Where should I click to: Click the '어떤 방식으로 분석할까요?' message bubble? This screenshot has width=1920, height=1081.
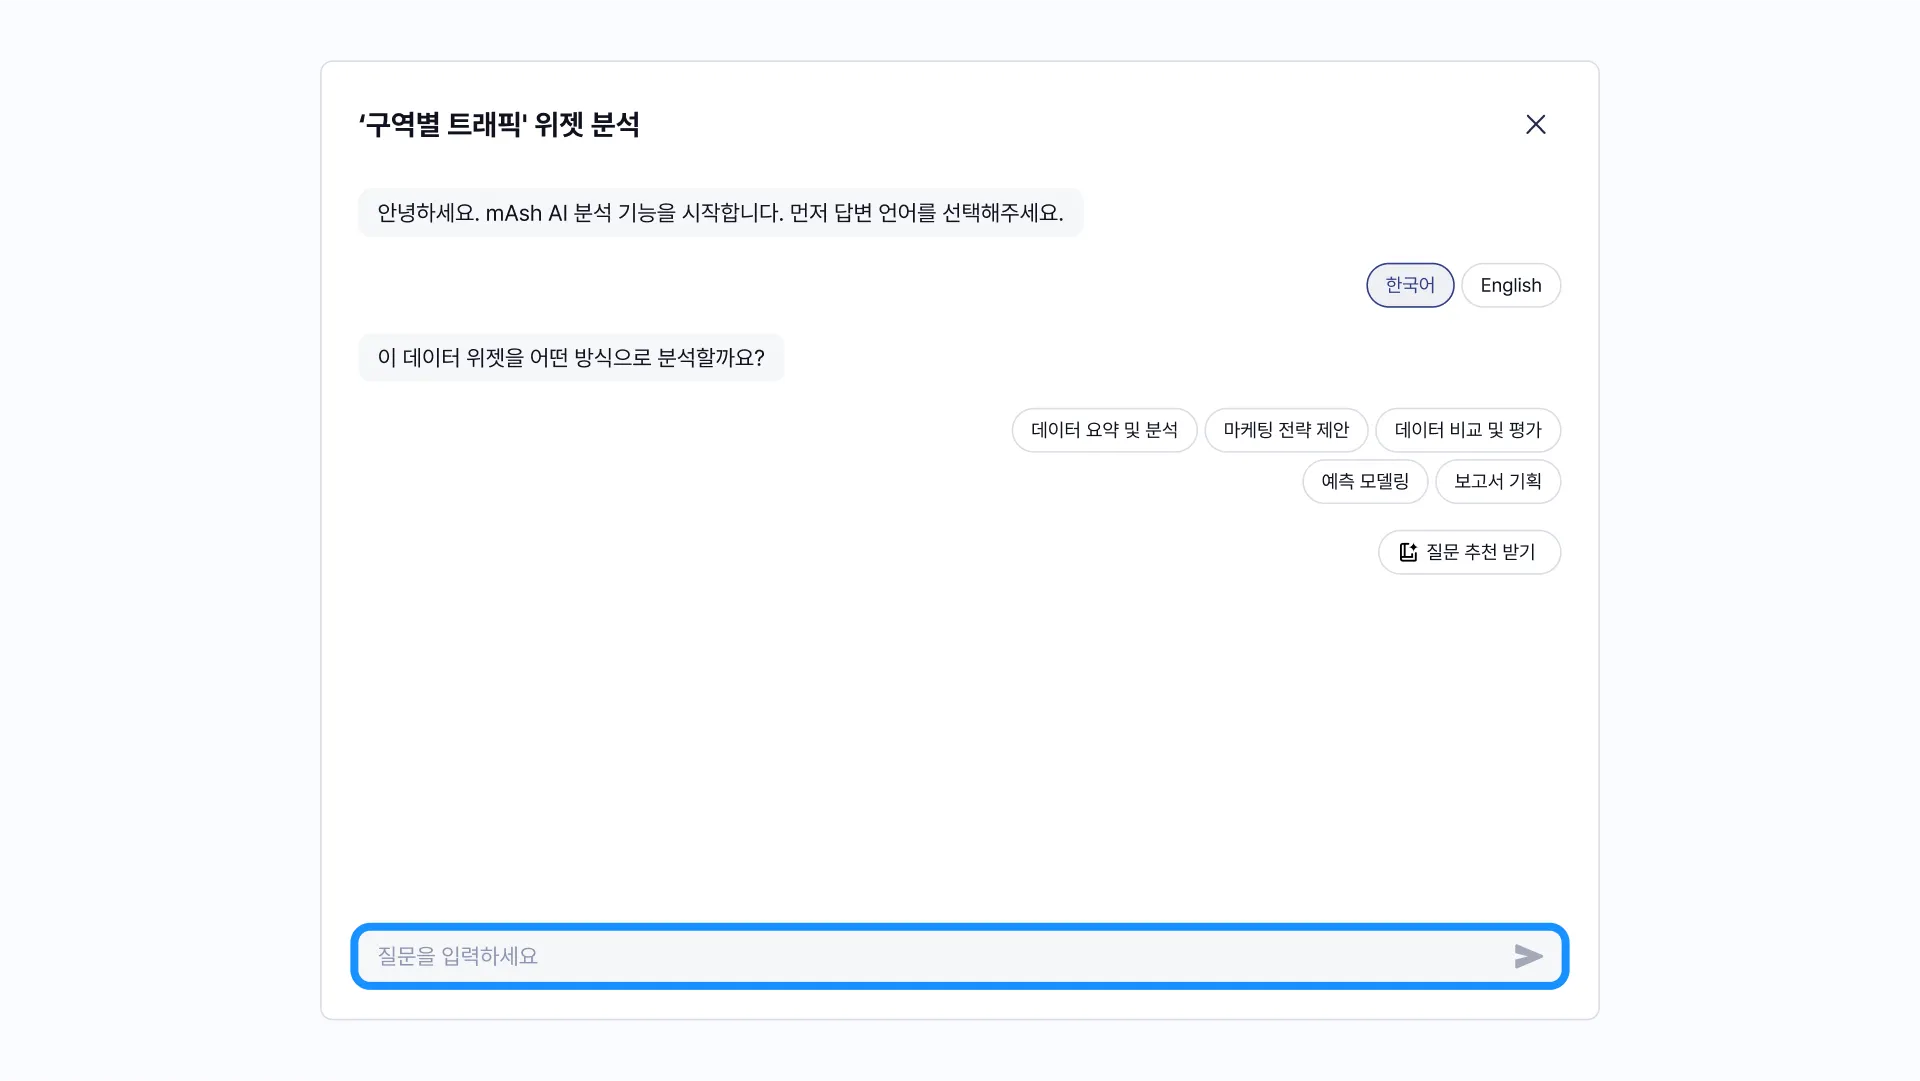[570, 358]
